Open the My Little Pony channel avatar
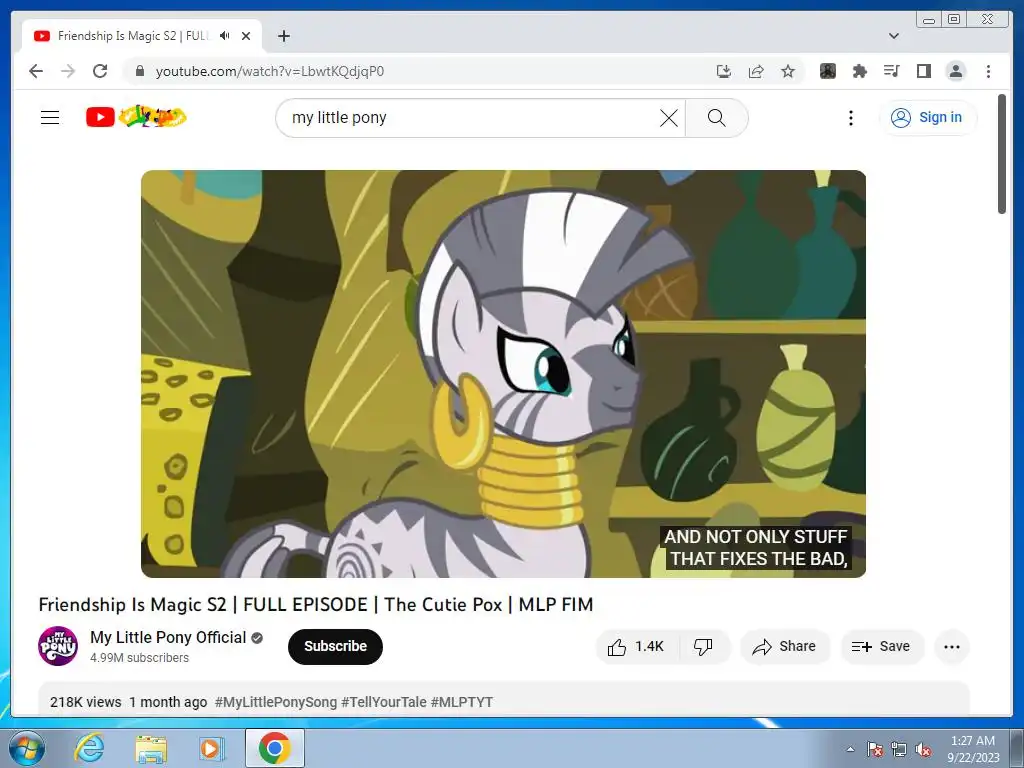 pos(58,646)
